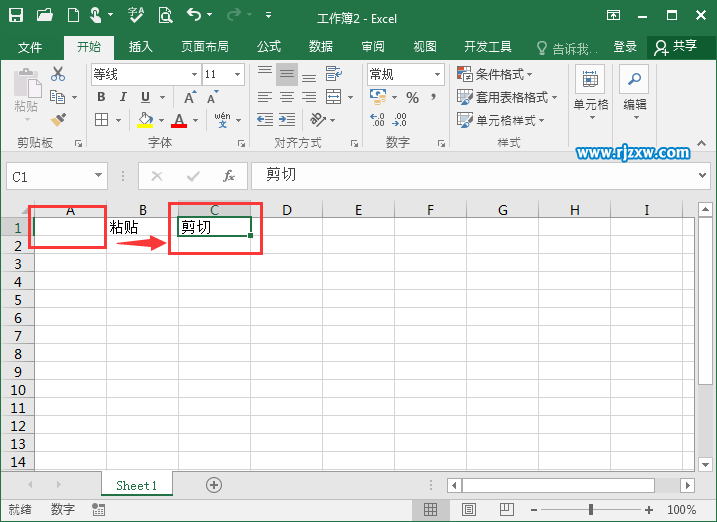Image resolution: width=717 pixels, height=522 pixels.
Task: Toggle center text alignment
Action: tap(287, 97)
